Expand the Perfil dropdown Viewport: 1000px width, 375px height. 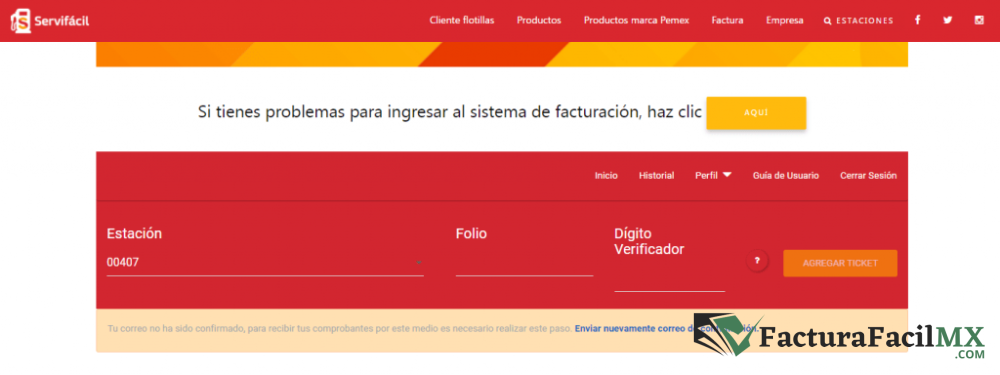[x=713, y=175]
